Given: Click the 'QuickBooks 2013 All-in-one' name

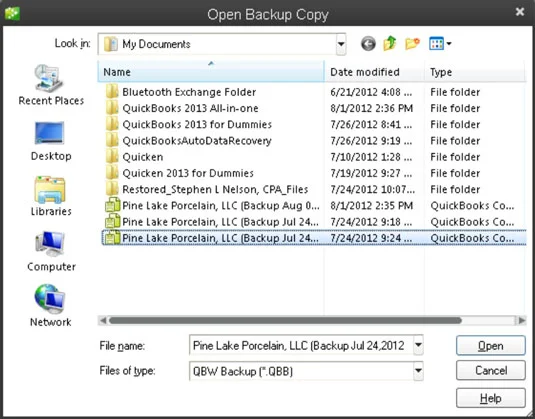Looking at the screenshot, I should 190,108.
